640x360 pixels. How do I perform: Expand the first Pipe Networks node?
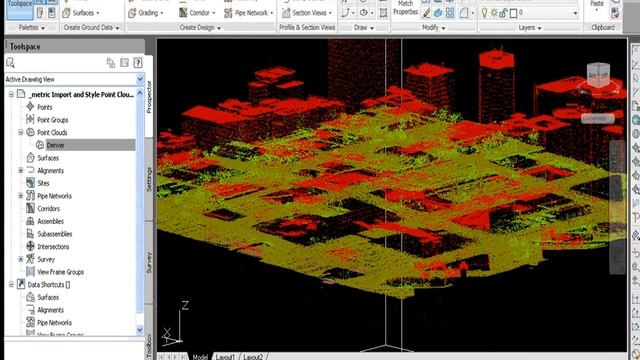click(21, 196)
